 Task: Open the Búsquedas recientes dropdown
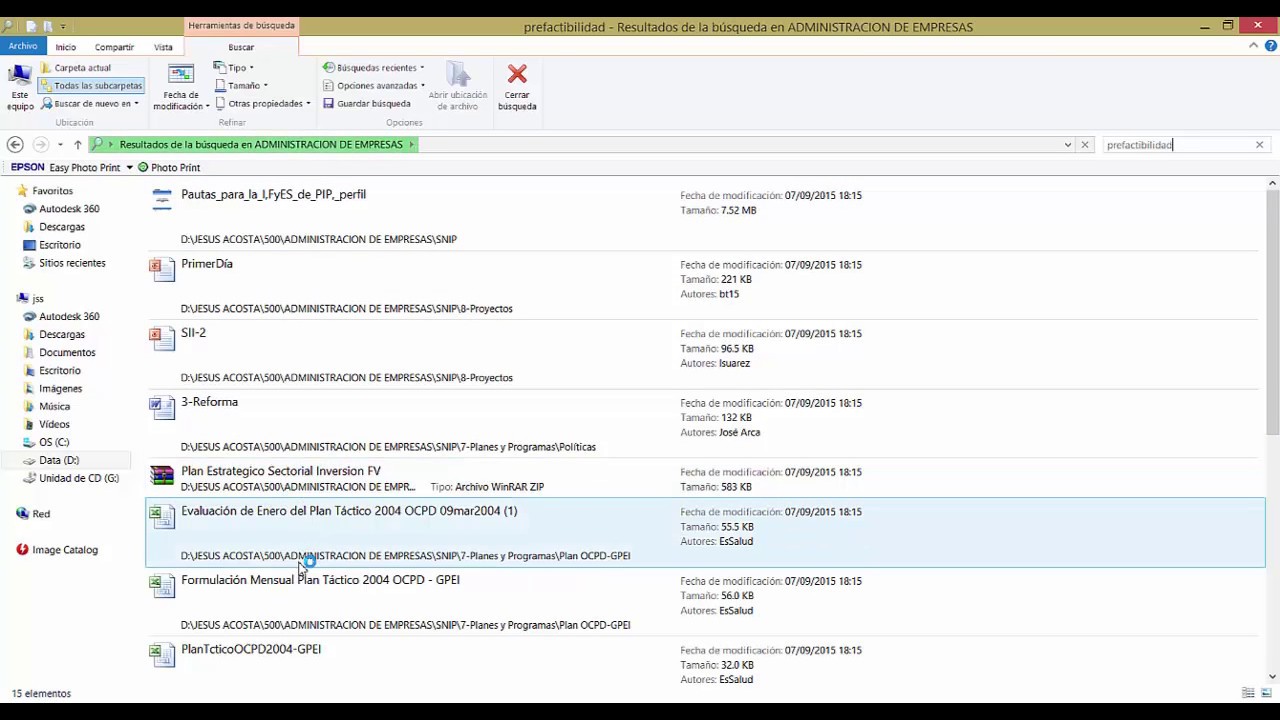pyautogui.click(x=374, y=68)
